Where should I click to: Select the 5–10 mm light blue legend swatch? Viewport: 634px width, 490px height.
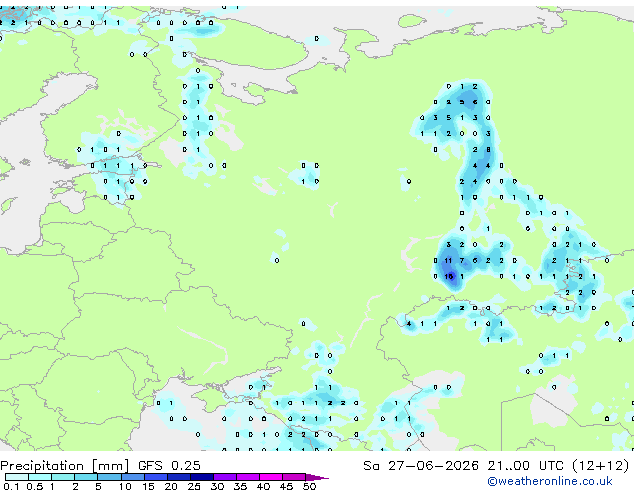click(x=110, y=477)
